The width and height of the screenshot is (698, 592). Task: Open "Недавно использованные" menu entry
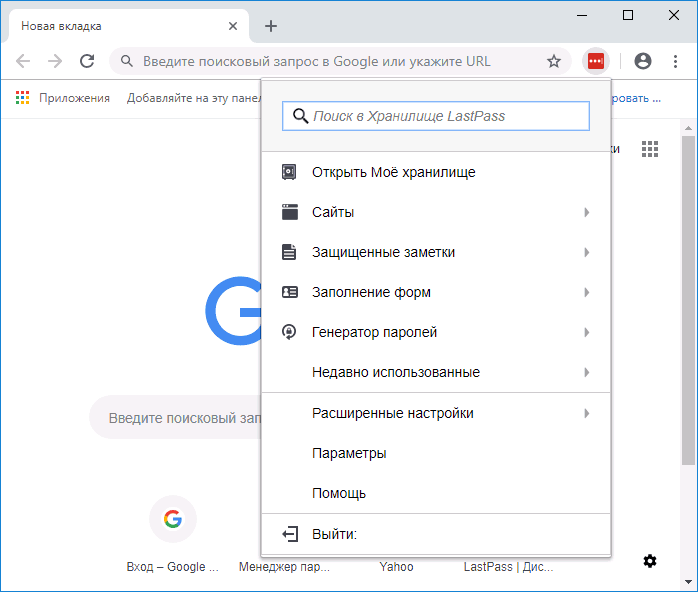coord(436,372)
